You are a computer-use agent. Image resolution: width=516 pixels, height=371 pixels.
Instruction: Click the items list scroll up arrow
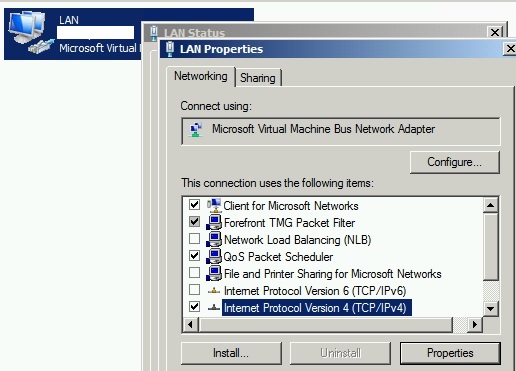coord(490,205)
